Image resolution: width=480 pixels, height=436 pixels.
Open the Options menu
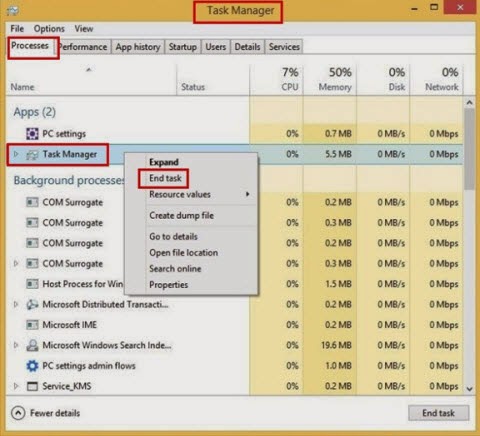tap(49, 29)
